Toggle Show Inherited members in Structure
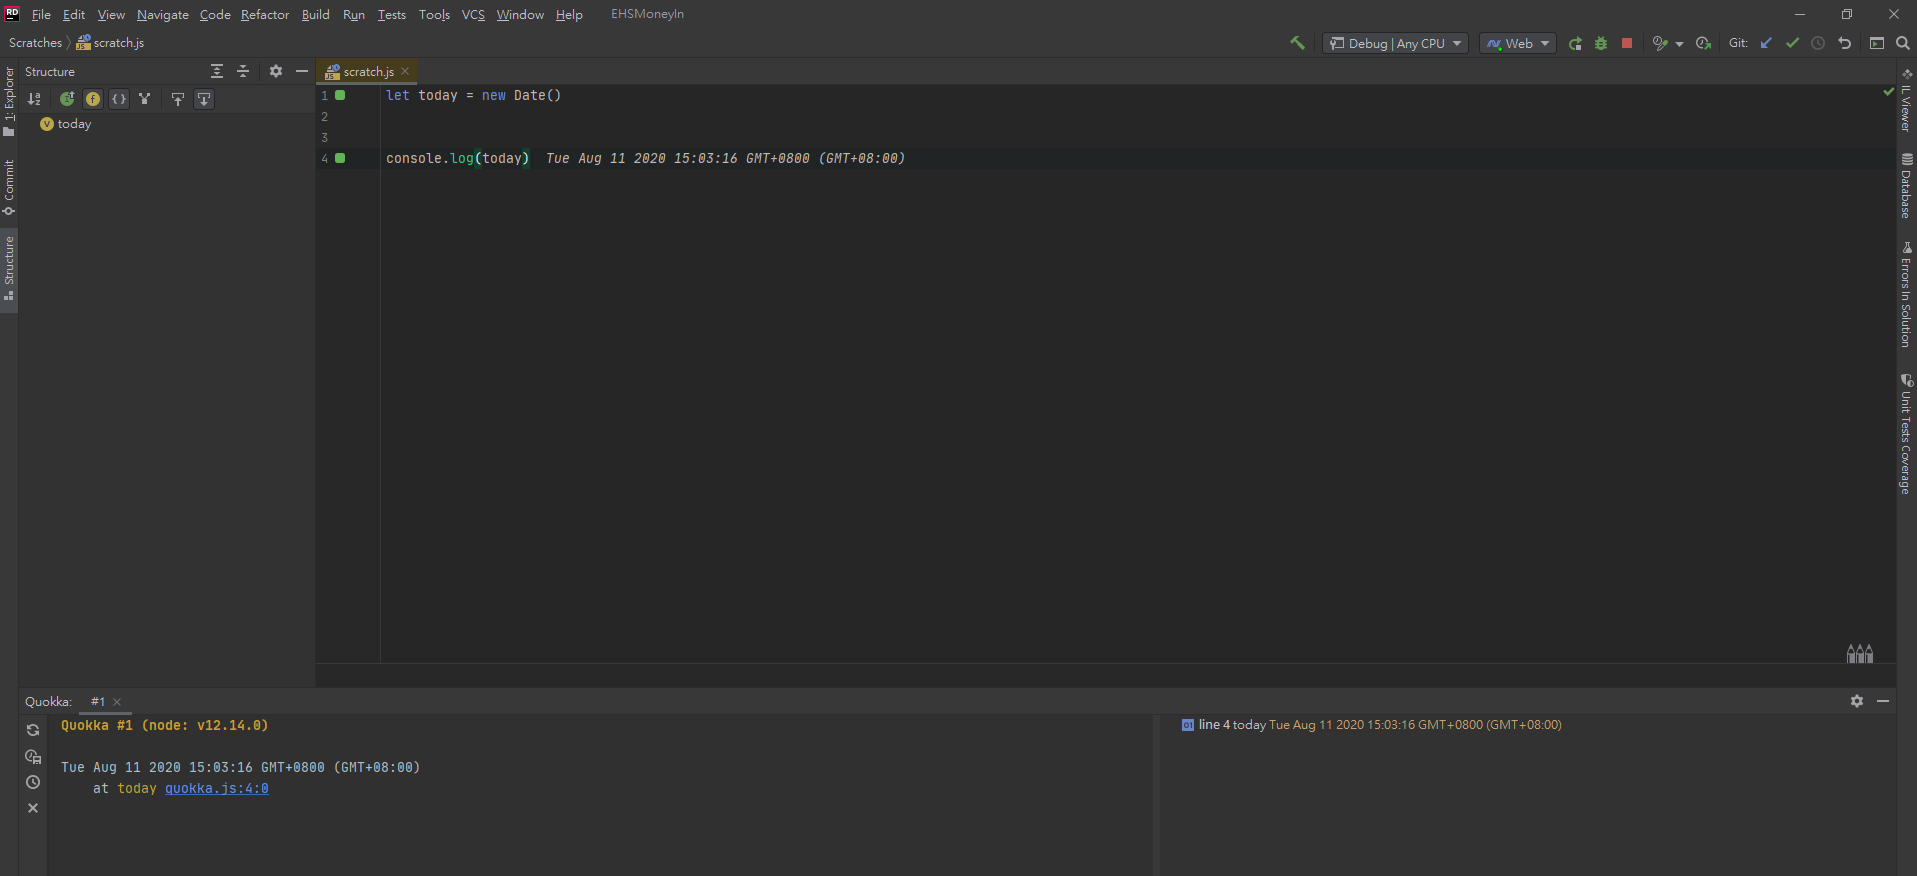 (x=67, y=99)
